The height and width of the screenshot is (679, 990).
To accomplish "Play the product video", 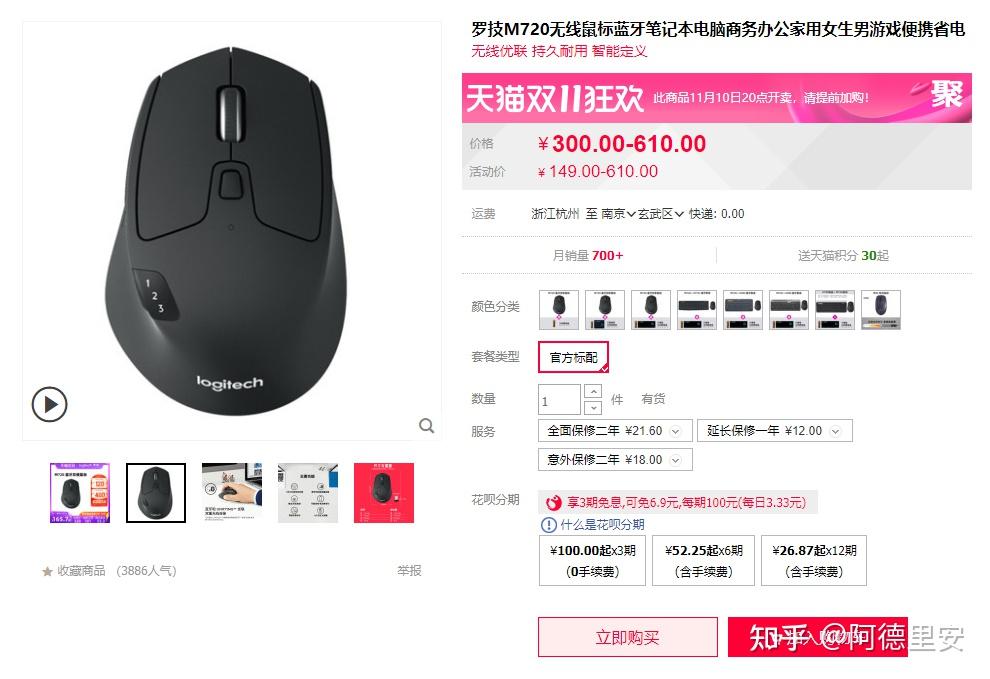I will point(49,404).
